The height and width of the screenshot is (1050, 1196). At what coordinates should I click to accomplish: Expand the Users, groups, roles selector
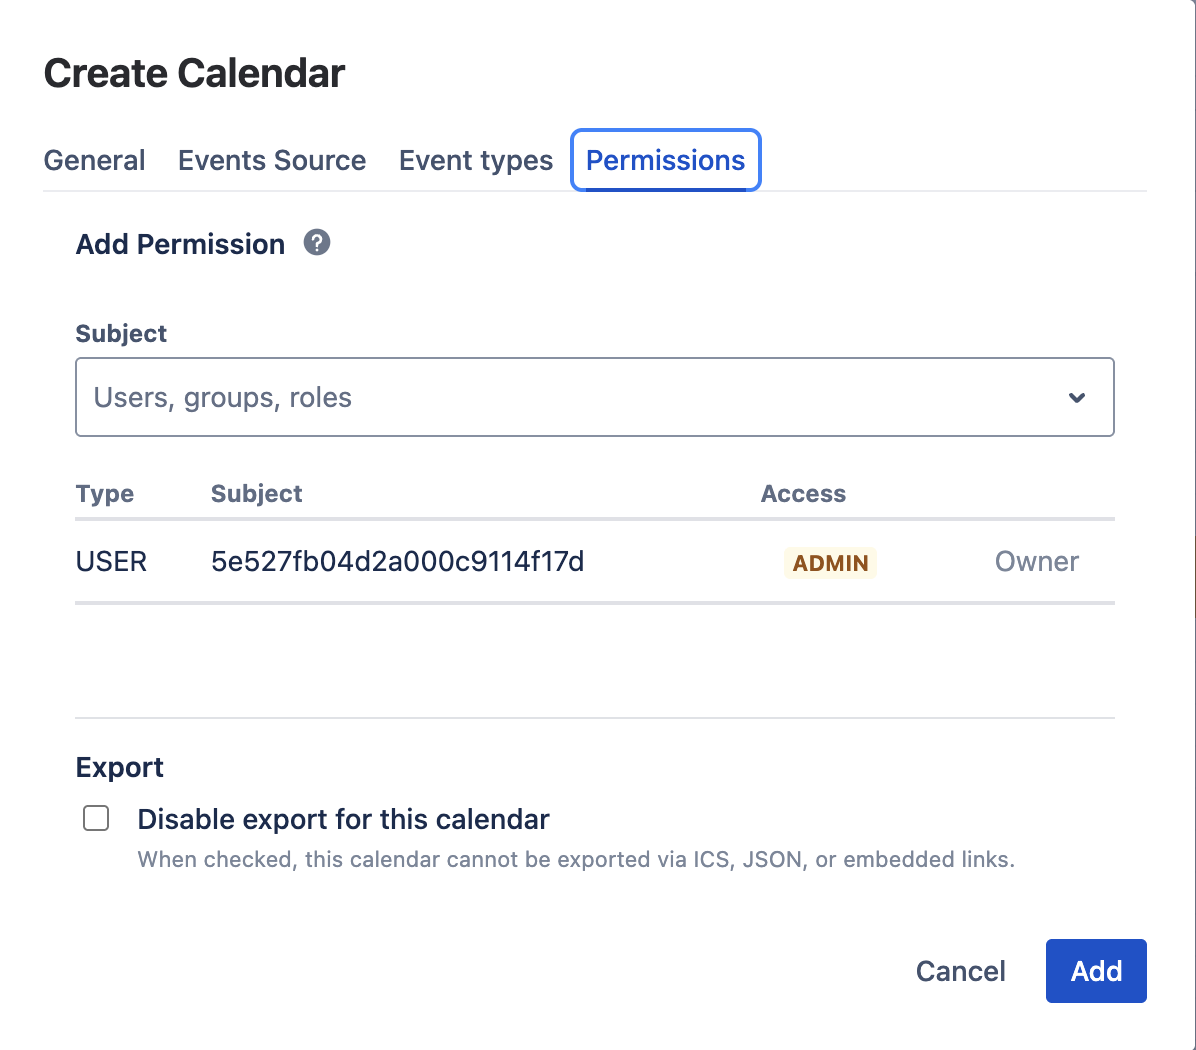(594, 397)
